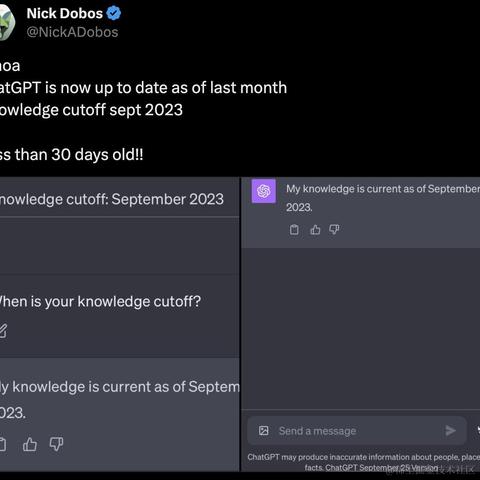Click the send arrow button

click(x=450, y=431)
